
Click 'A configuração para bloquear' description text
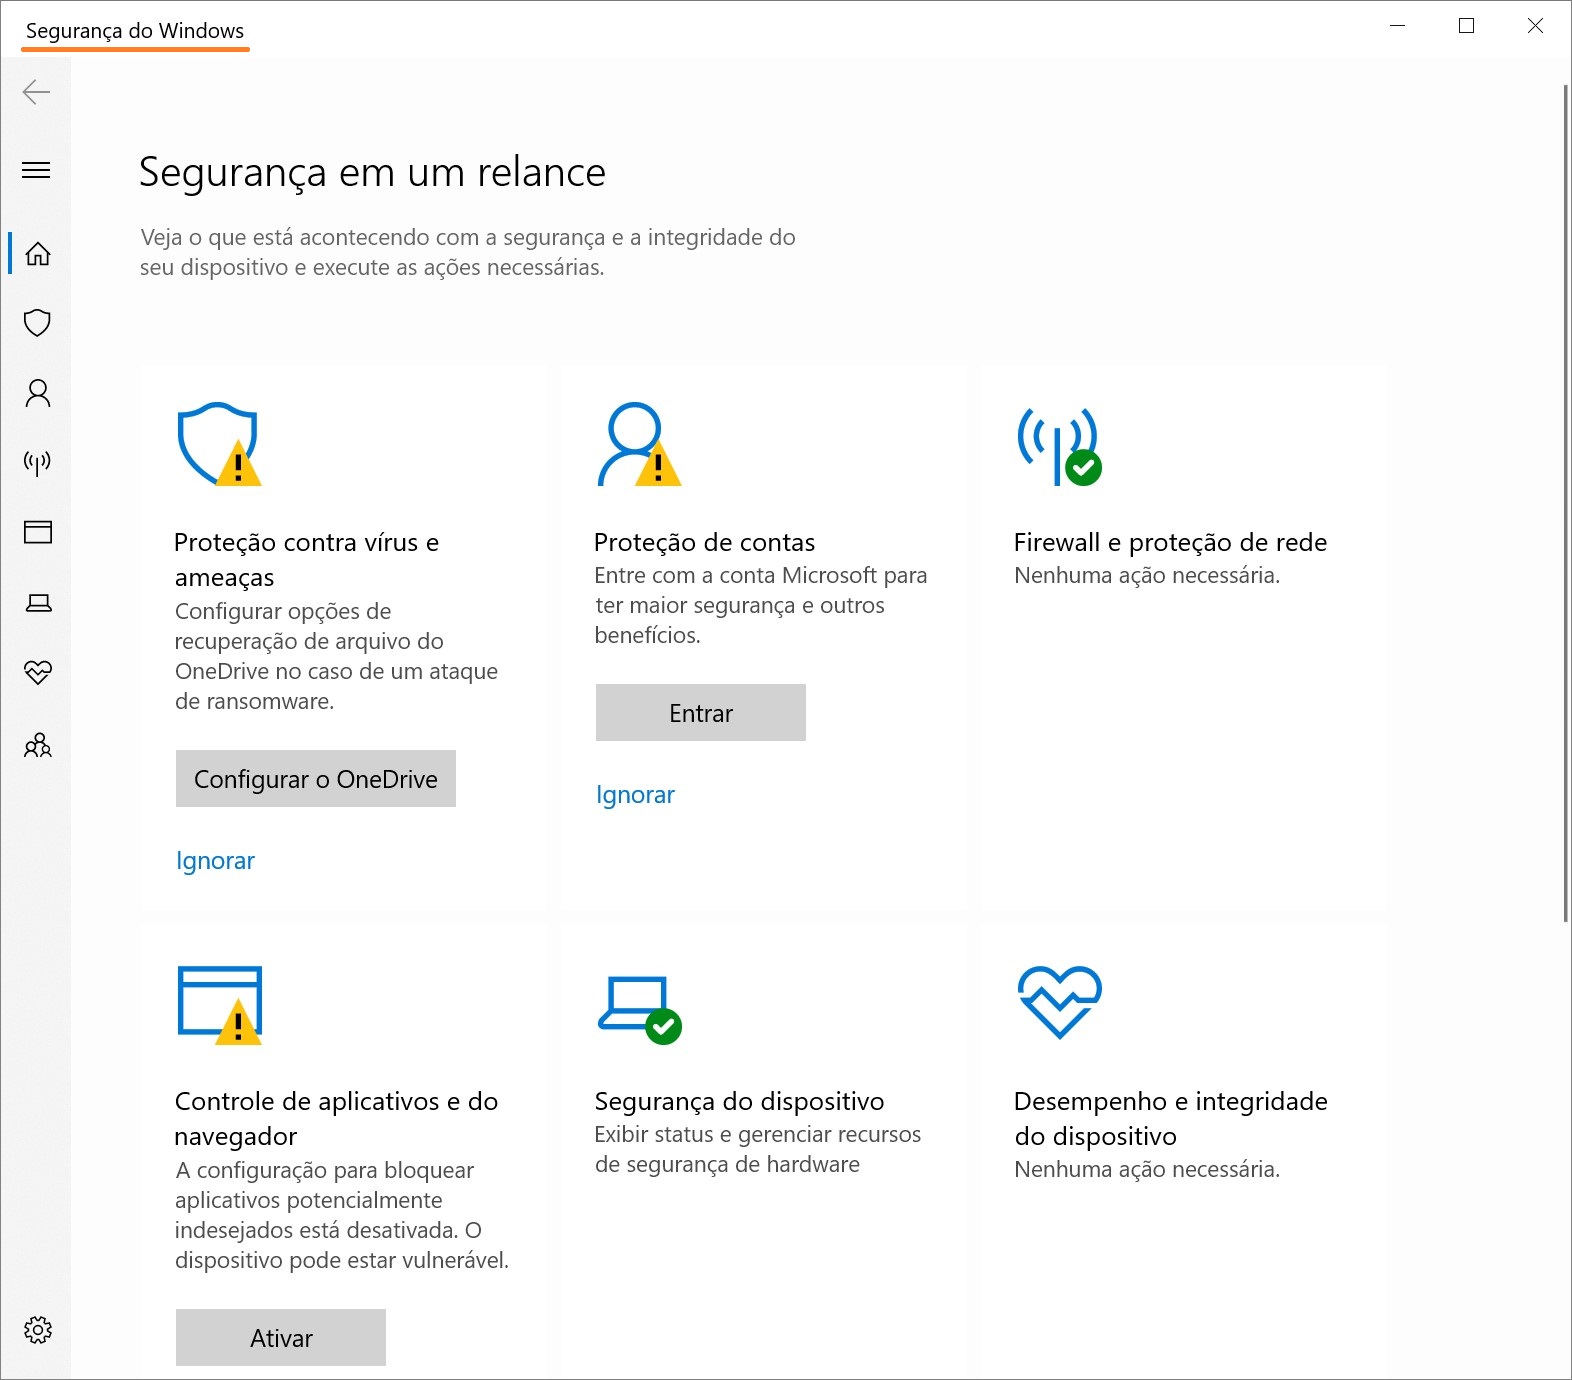(x=324, y=1171)
